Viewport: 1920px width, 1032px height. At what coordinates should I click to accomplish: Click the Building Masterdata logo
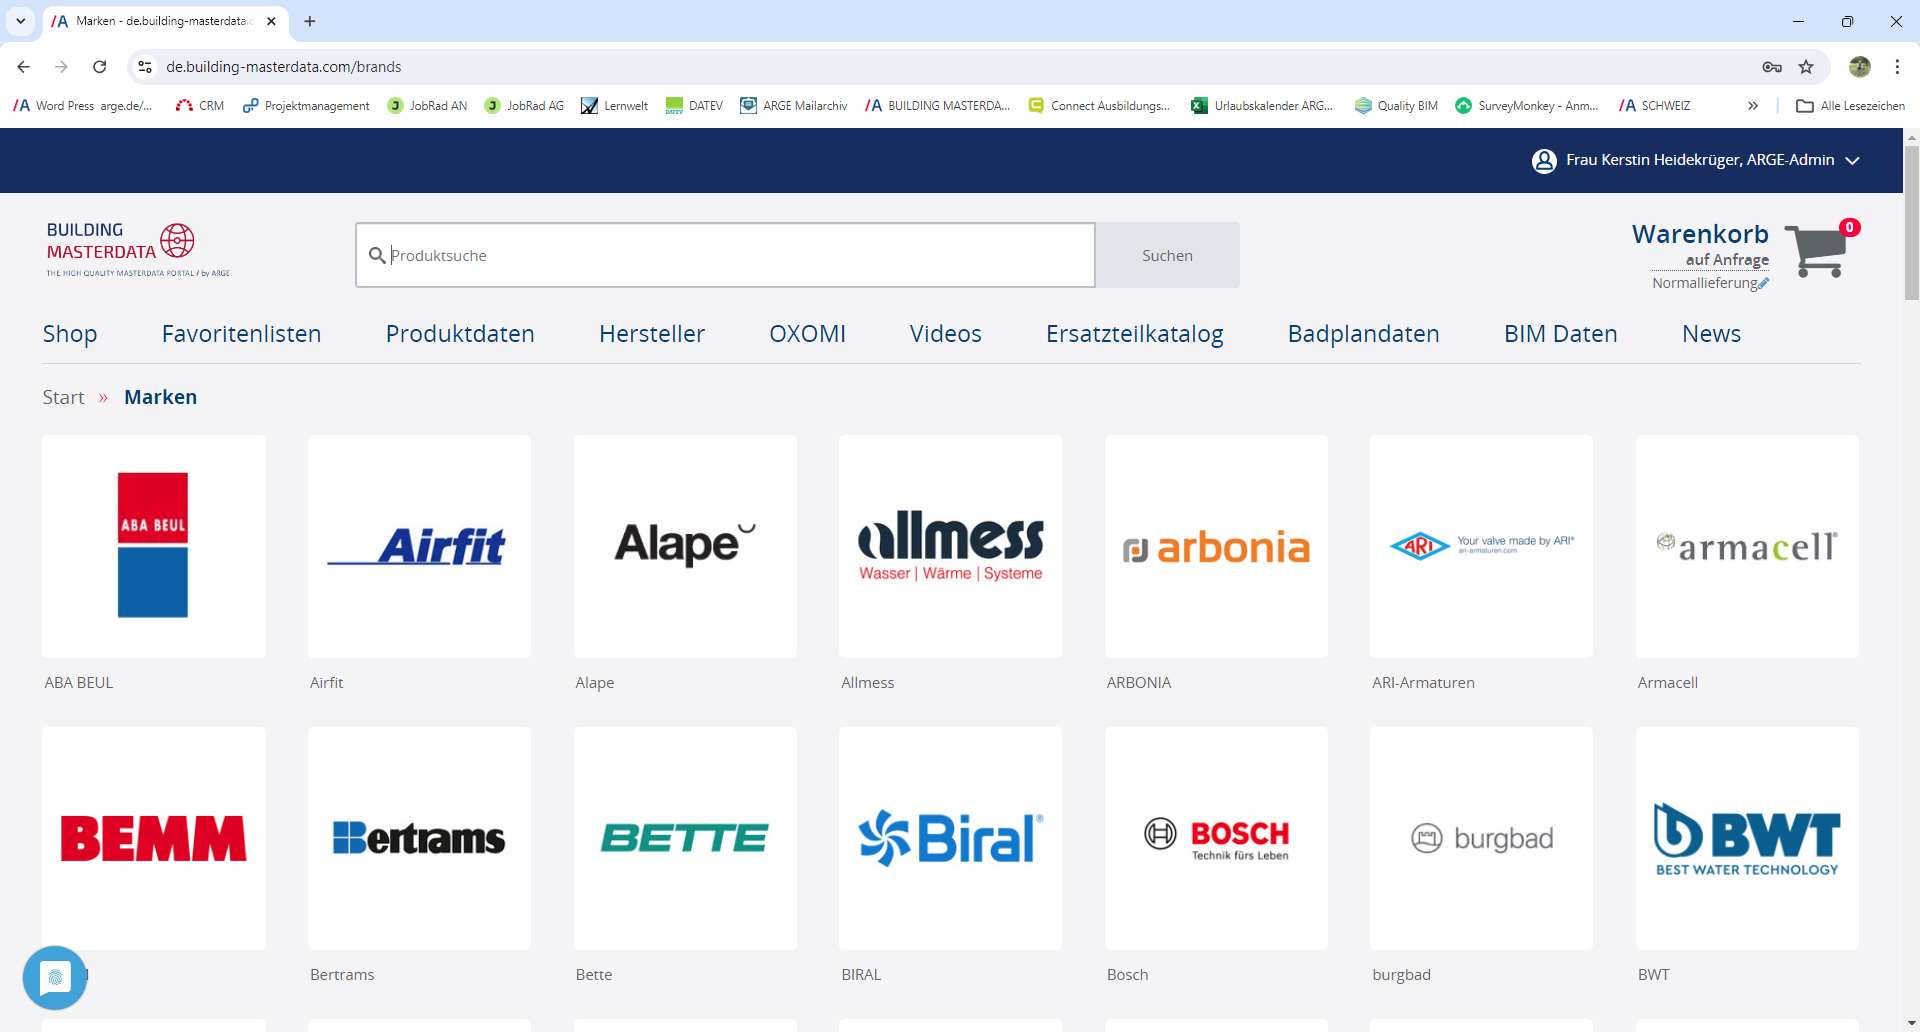tap(138, 249)
